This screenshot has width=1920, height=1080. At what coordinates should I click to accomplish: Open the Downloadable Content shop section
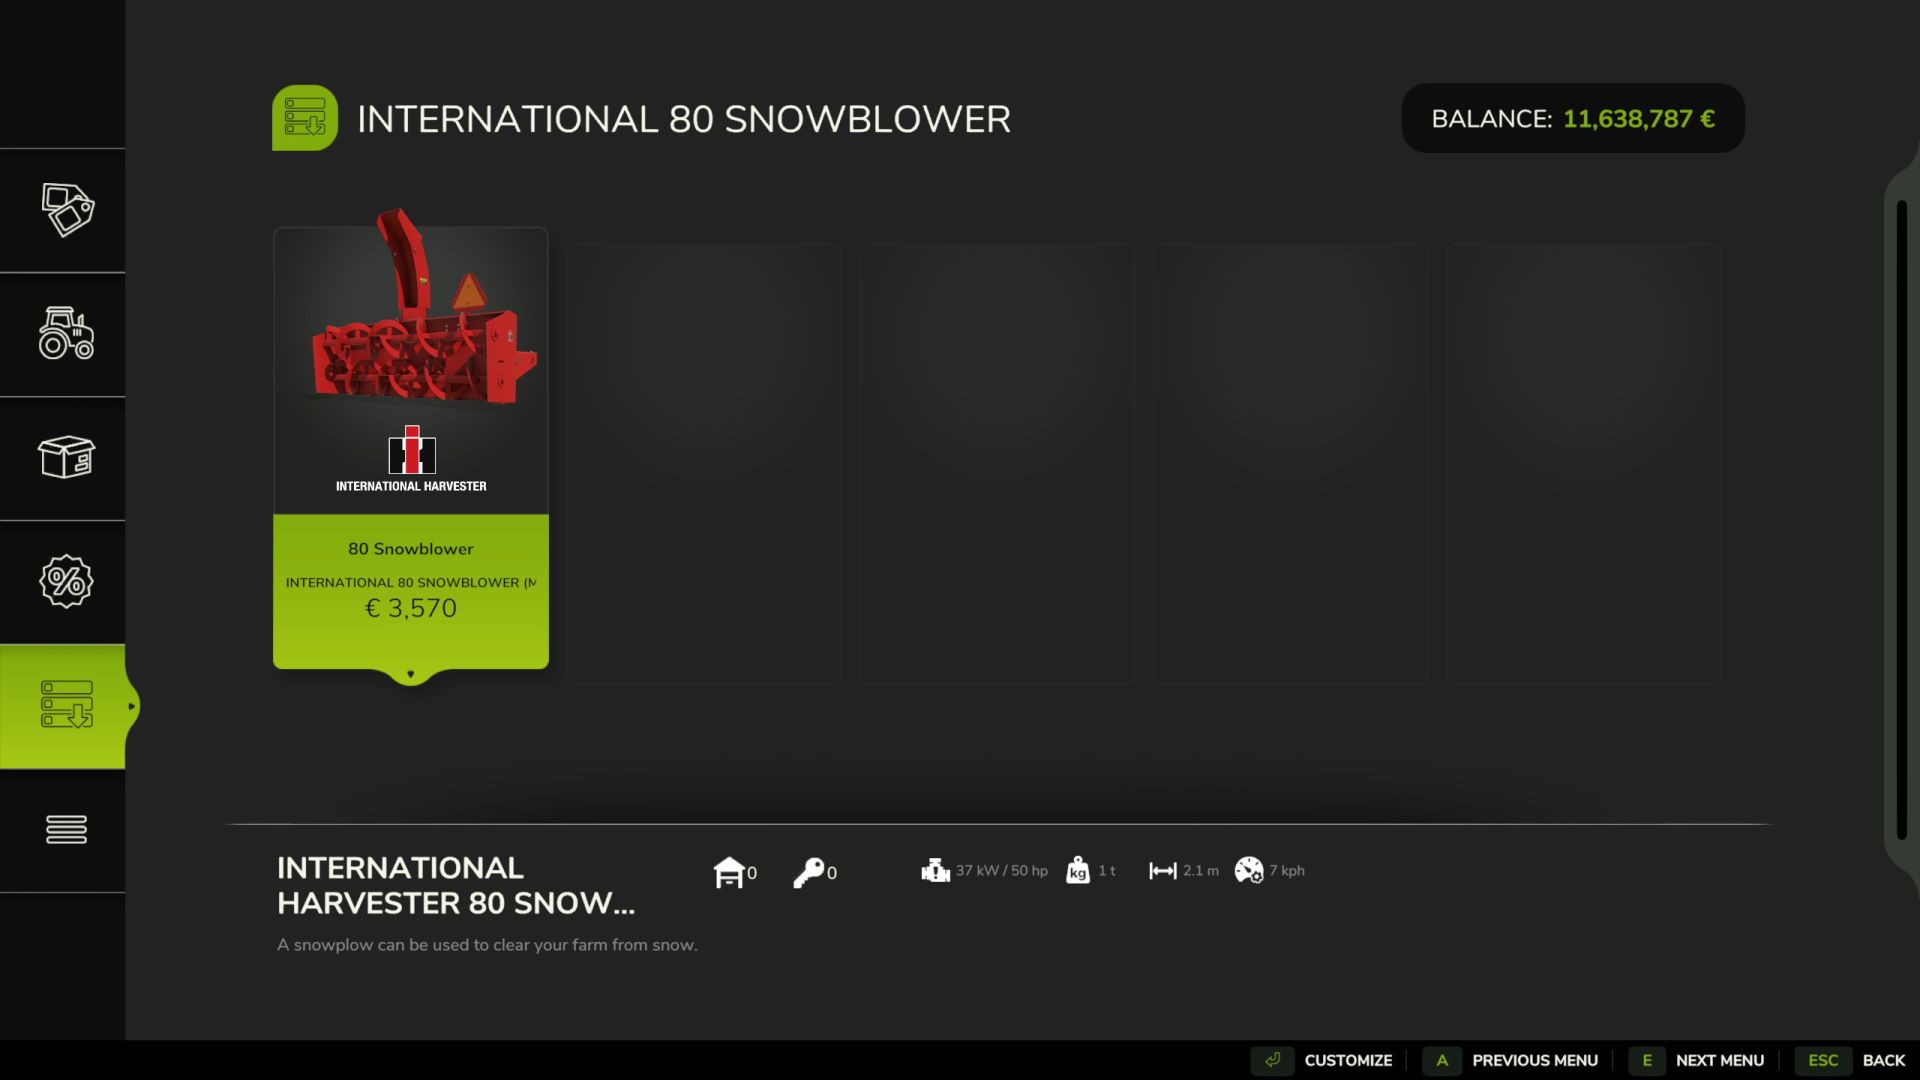(x=66, y=705)
